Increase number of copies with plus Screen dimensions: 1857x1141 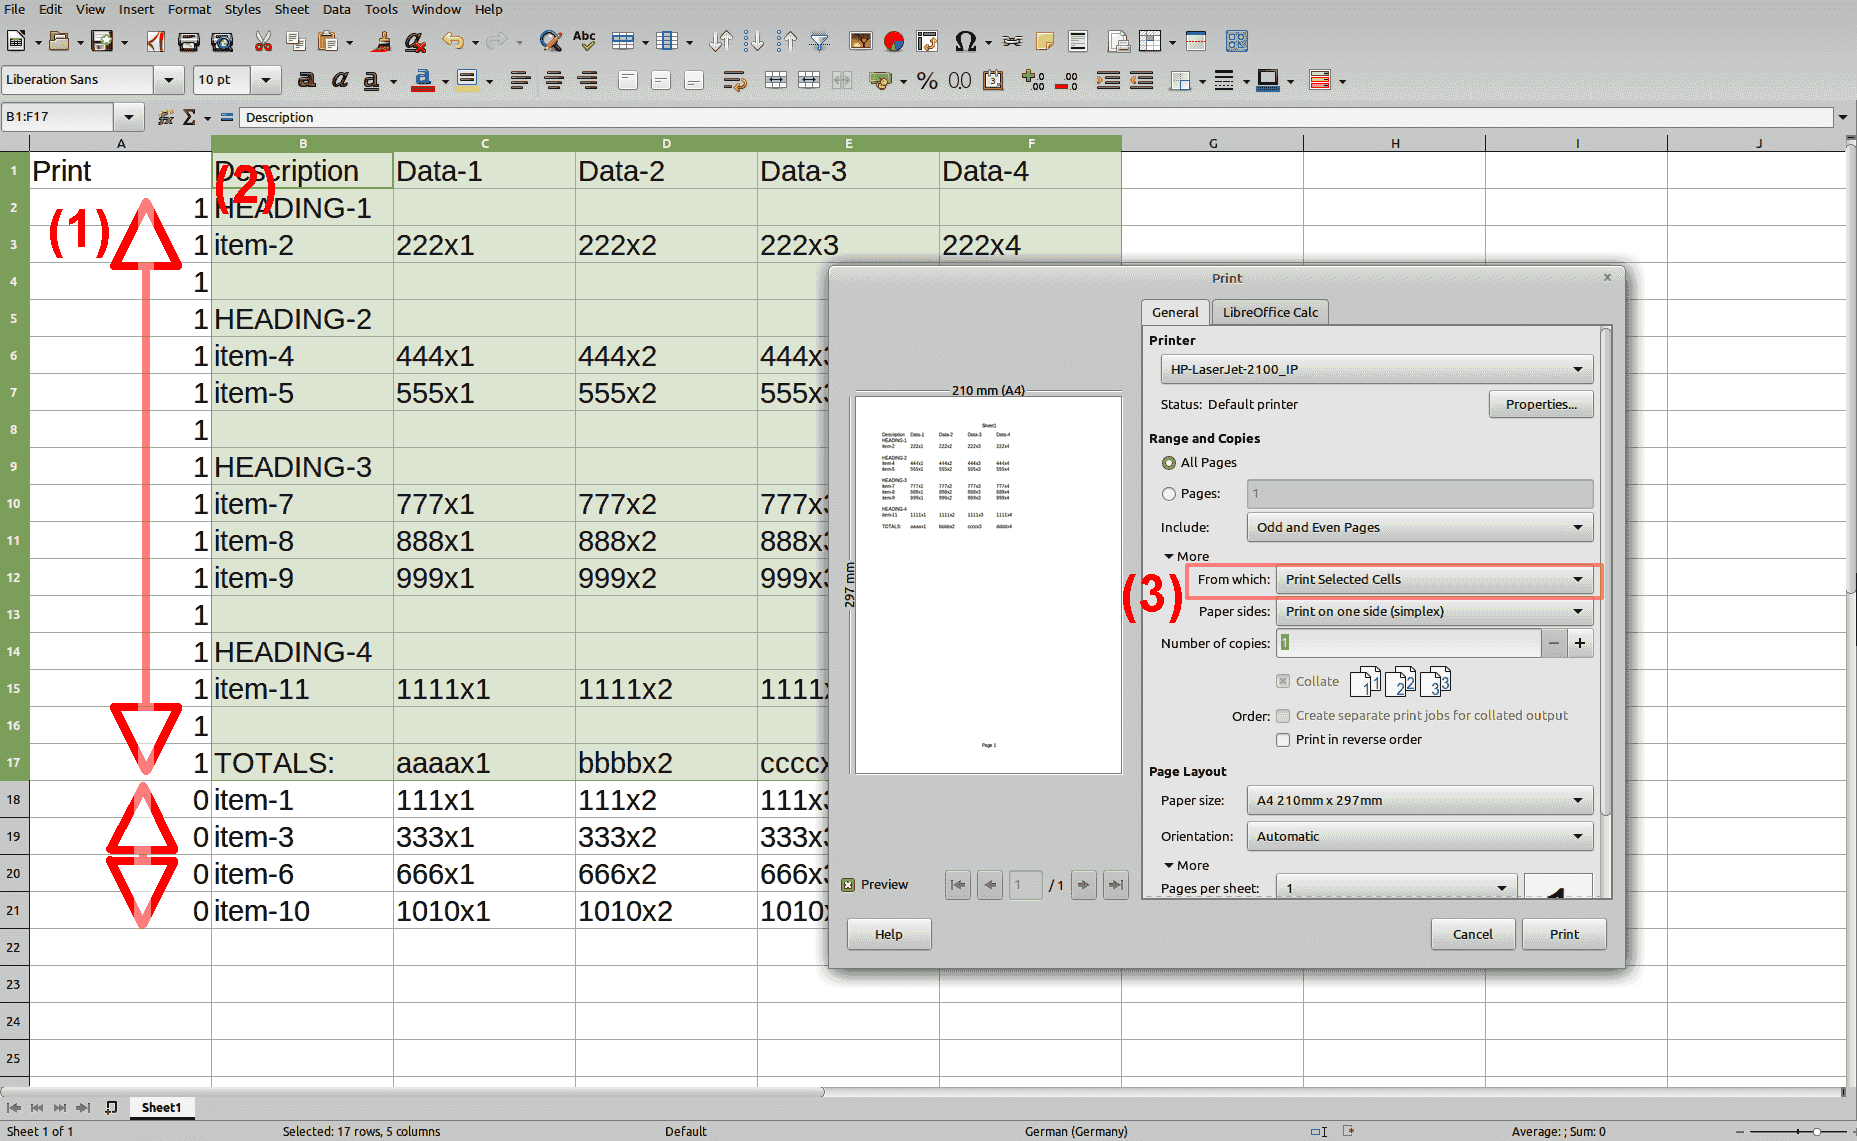tap(1580, 644)
